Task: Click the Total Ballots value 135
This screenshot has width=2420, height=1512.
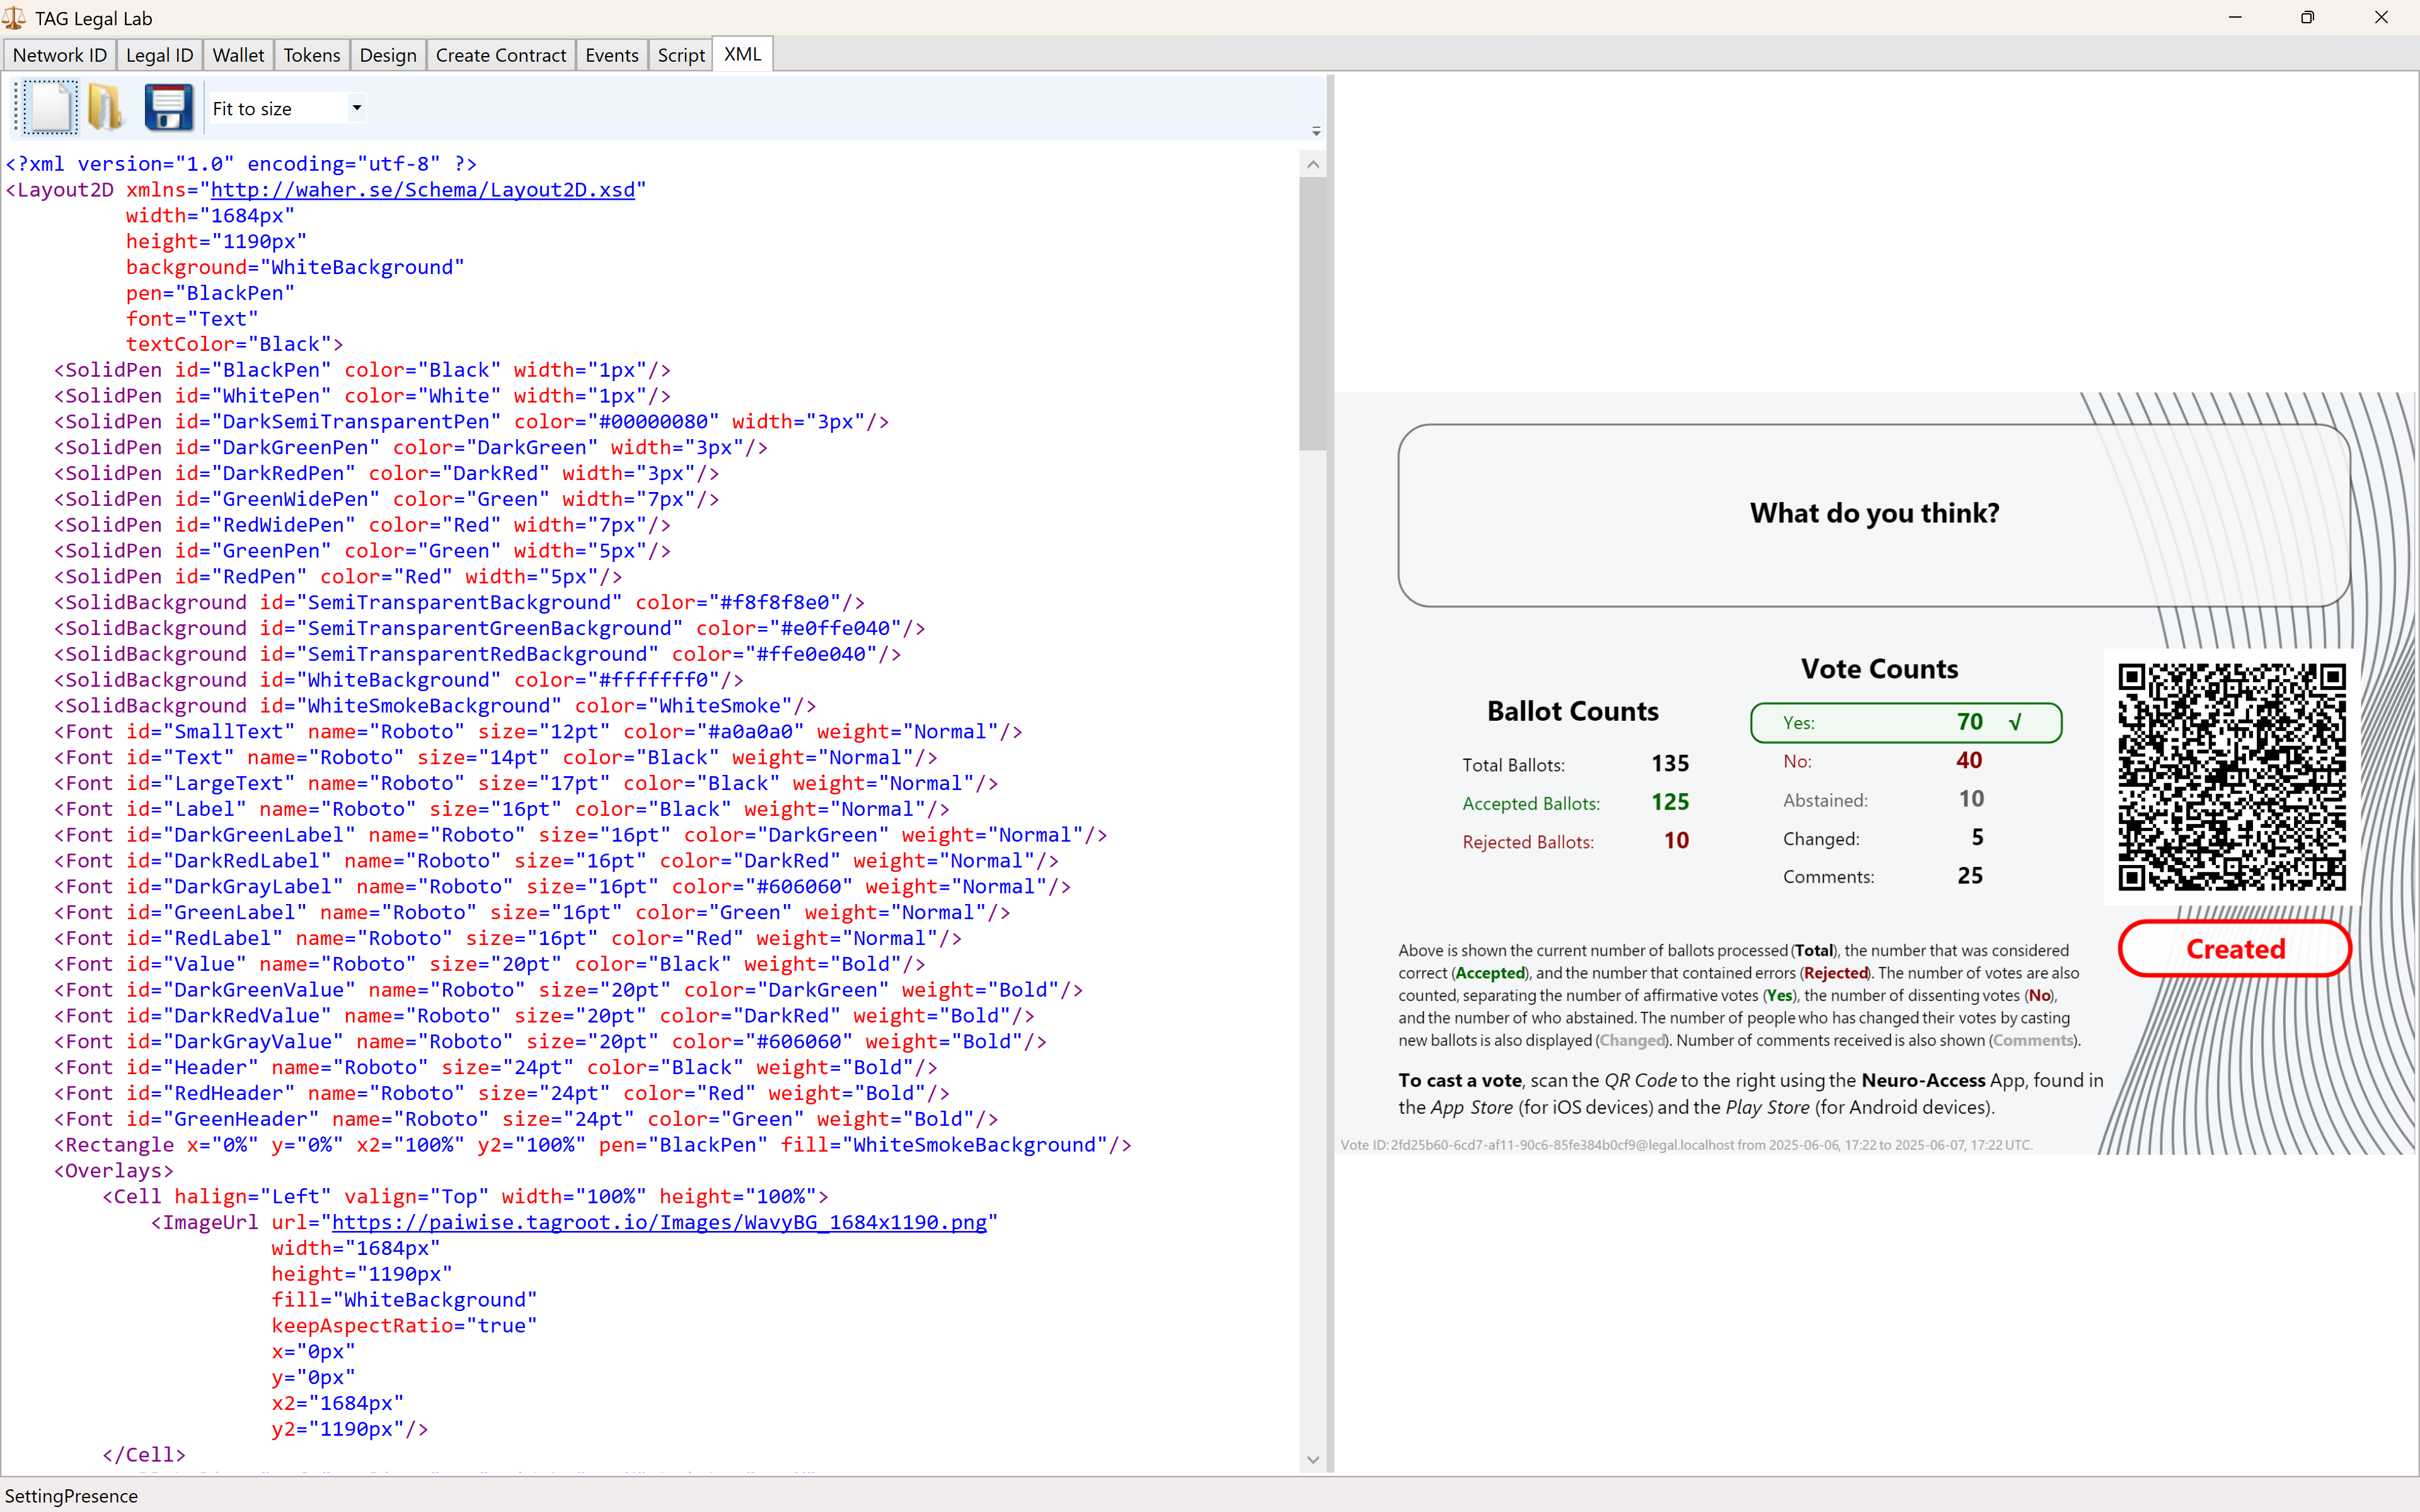Action: coord(1670,764)
